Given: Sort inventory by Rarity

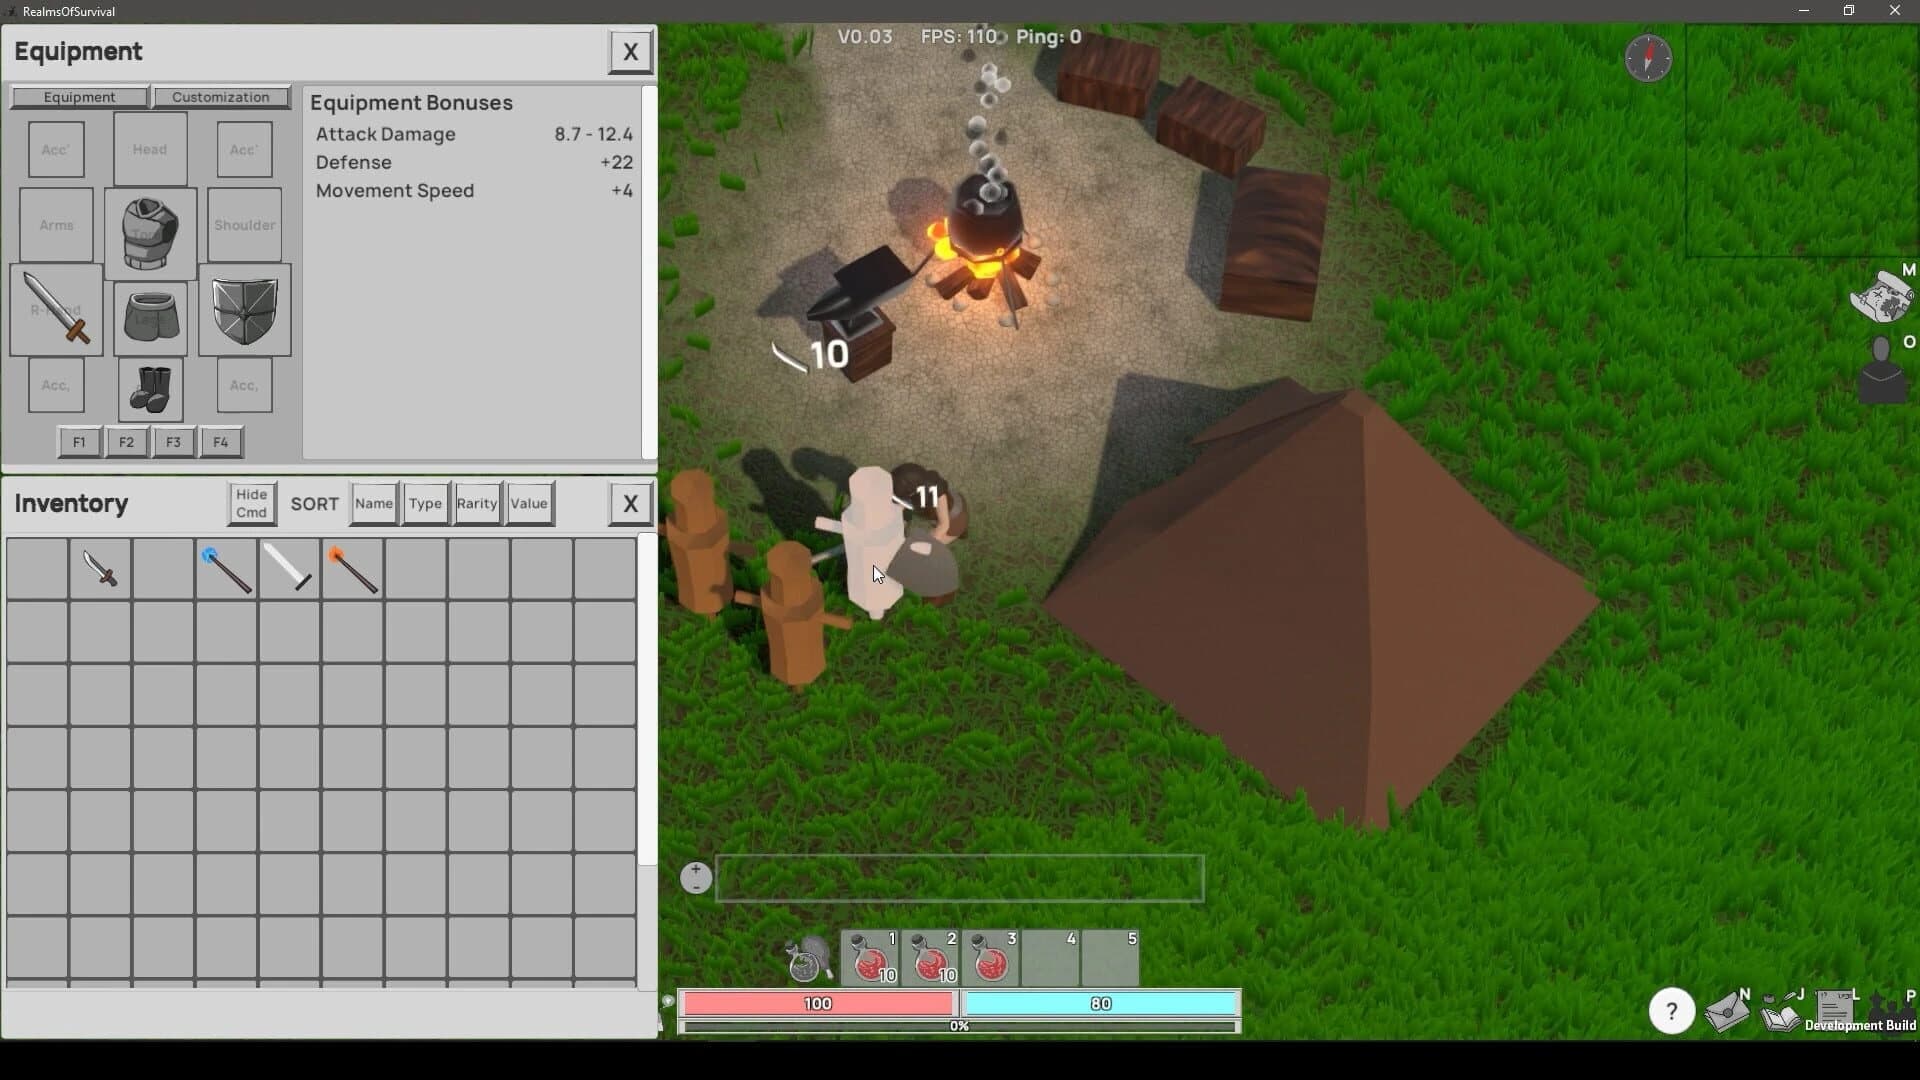Looking at the screenshot, I should click(x=477, y=503).
